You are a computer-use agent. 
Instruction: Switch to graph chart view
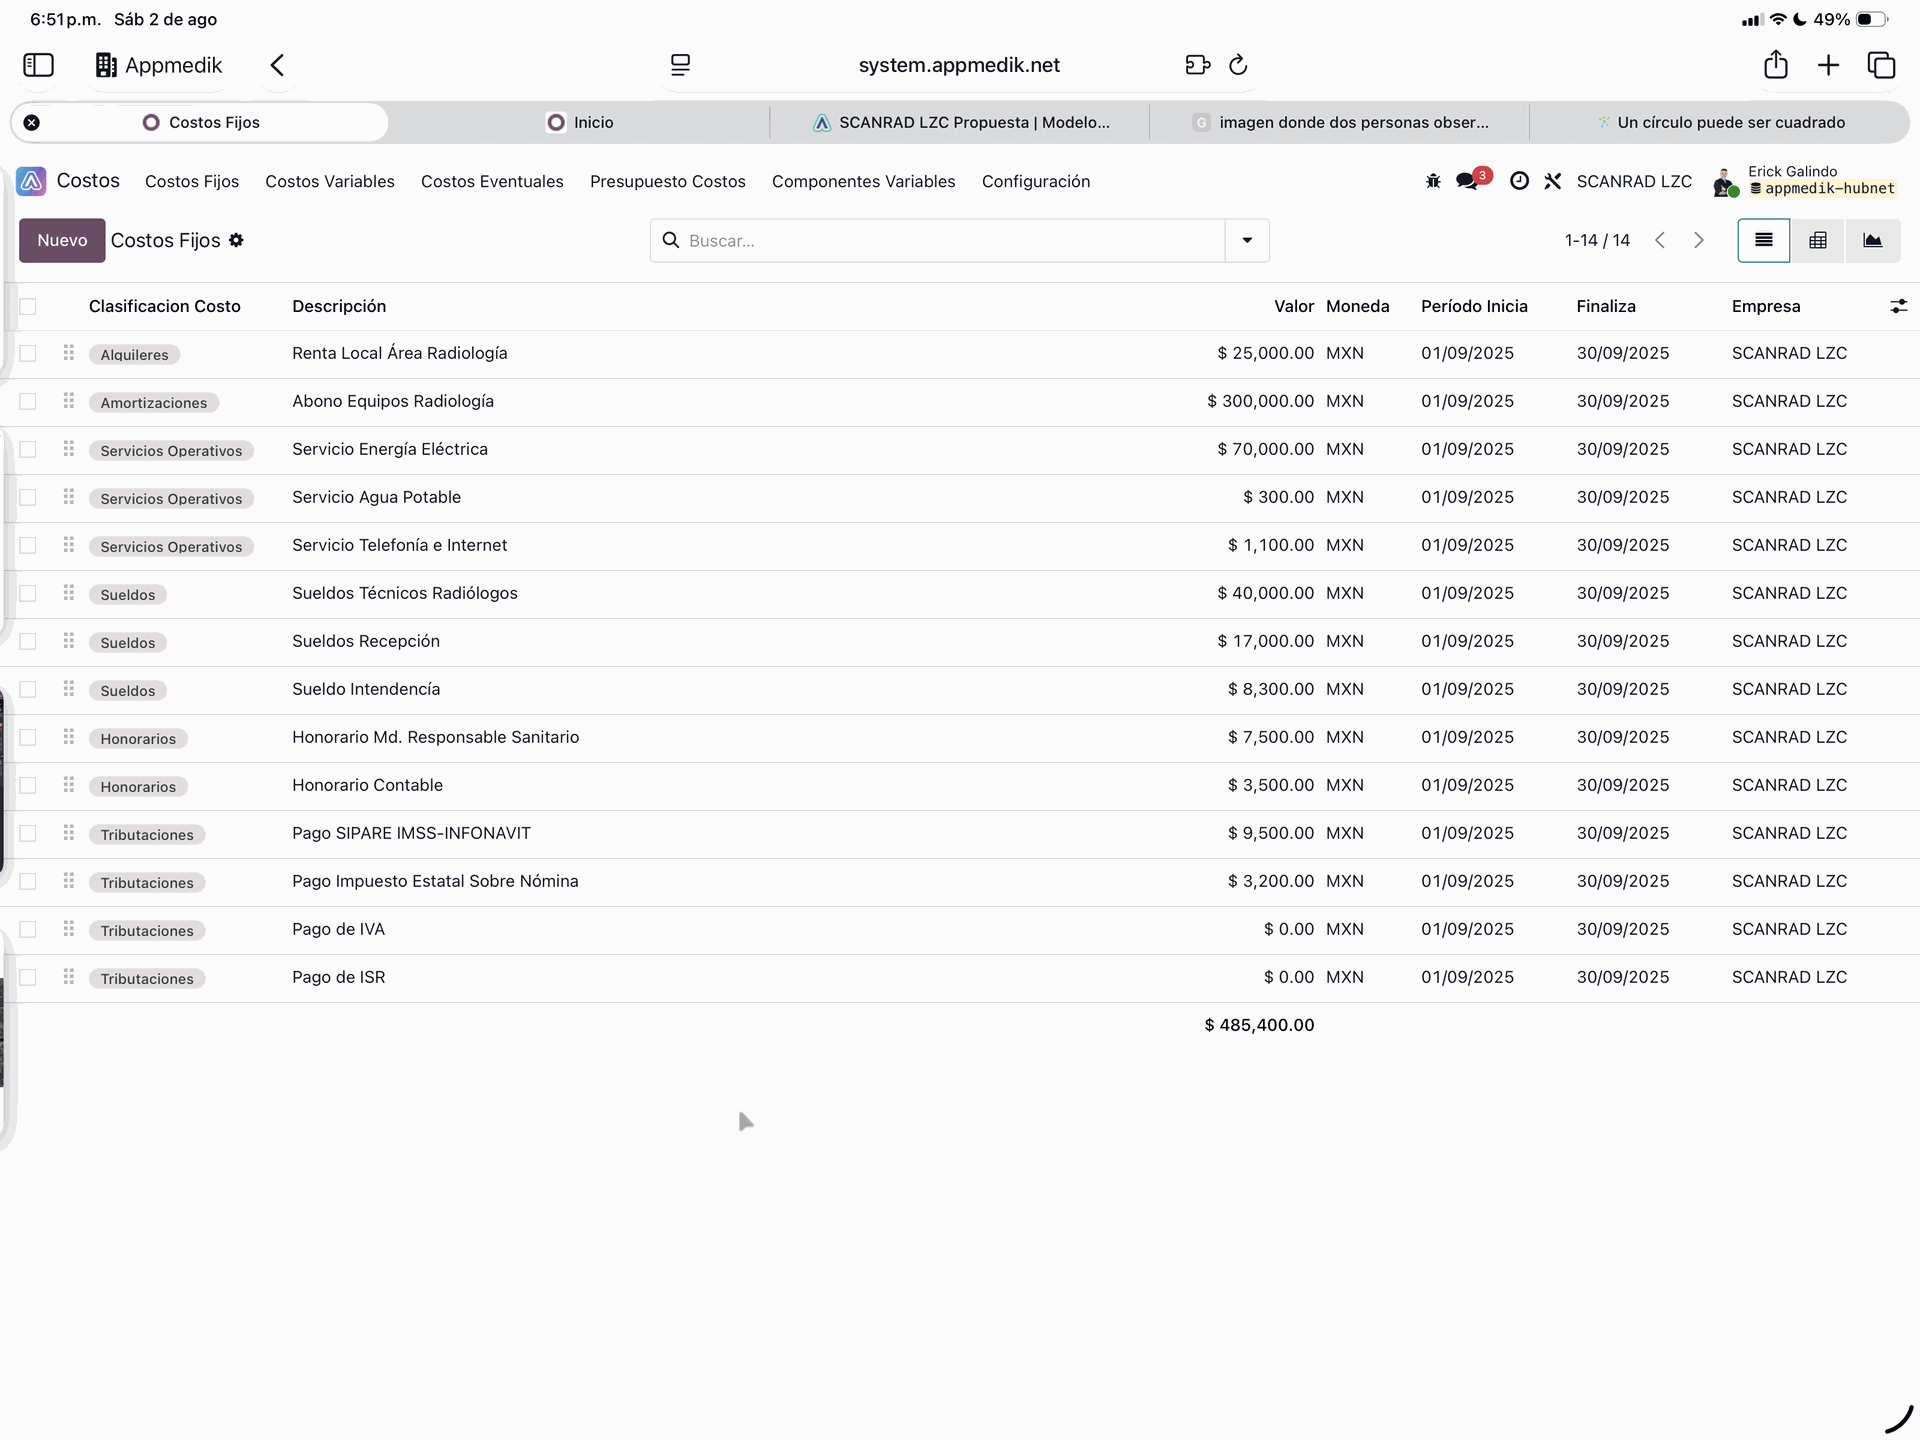(x=1872, y=240)
